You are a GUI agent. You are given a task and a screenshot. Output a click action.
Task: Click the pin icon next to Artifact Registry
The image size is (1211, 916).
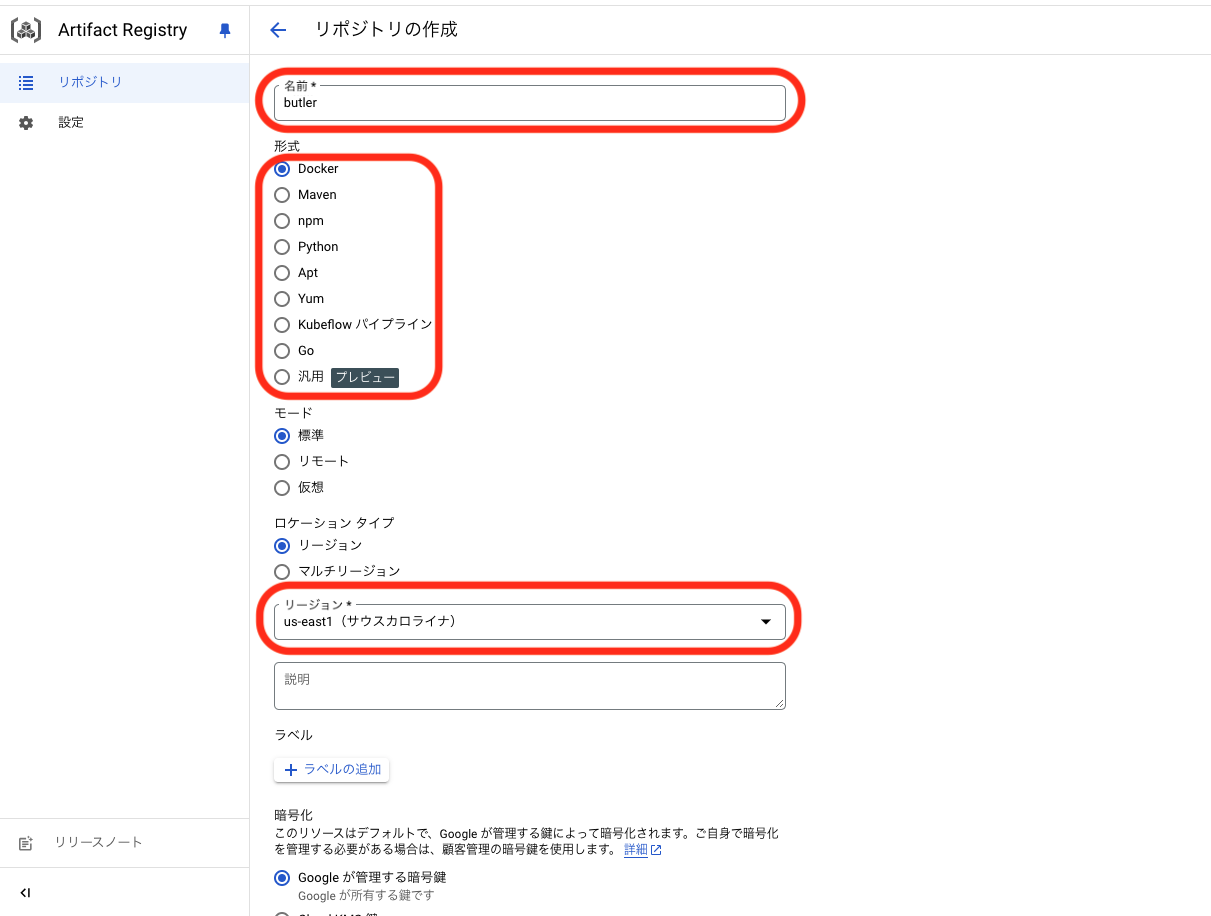pos(224,30)
